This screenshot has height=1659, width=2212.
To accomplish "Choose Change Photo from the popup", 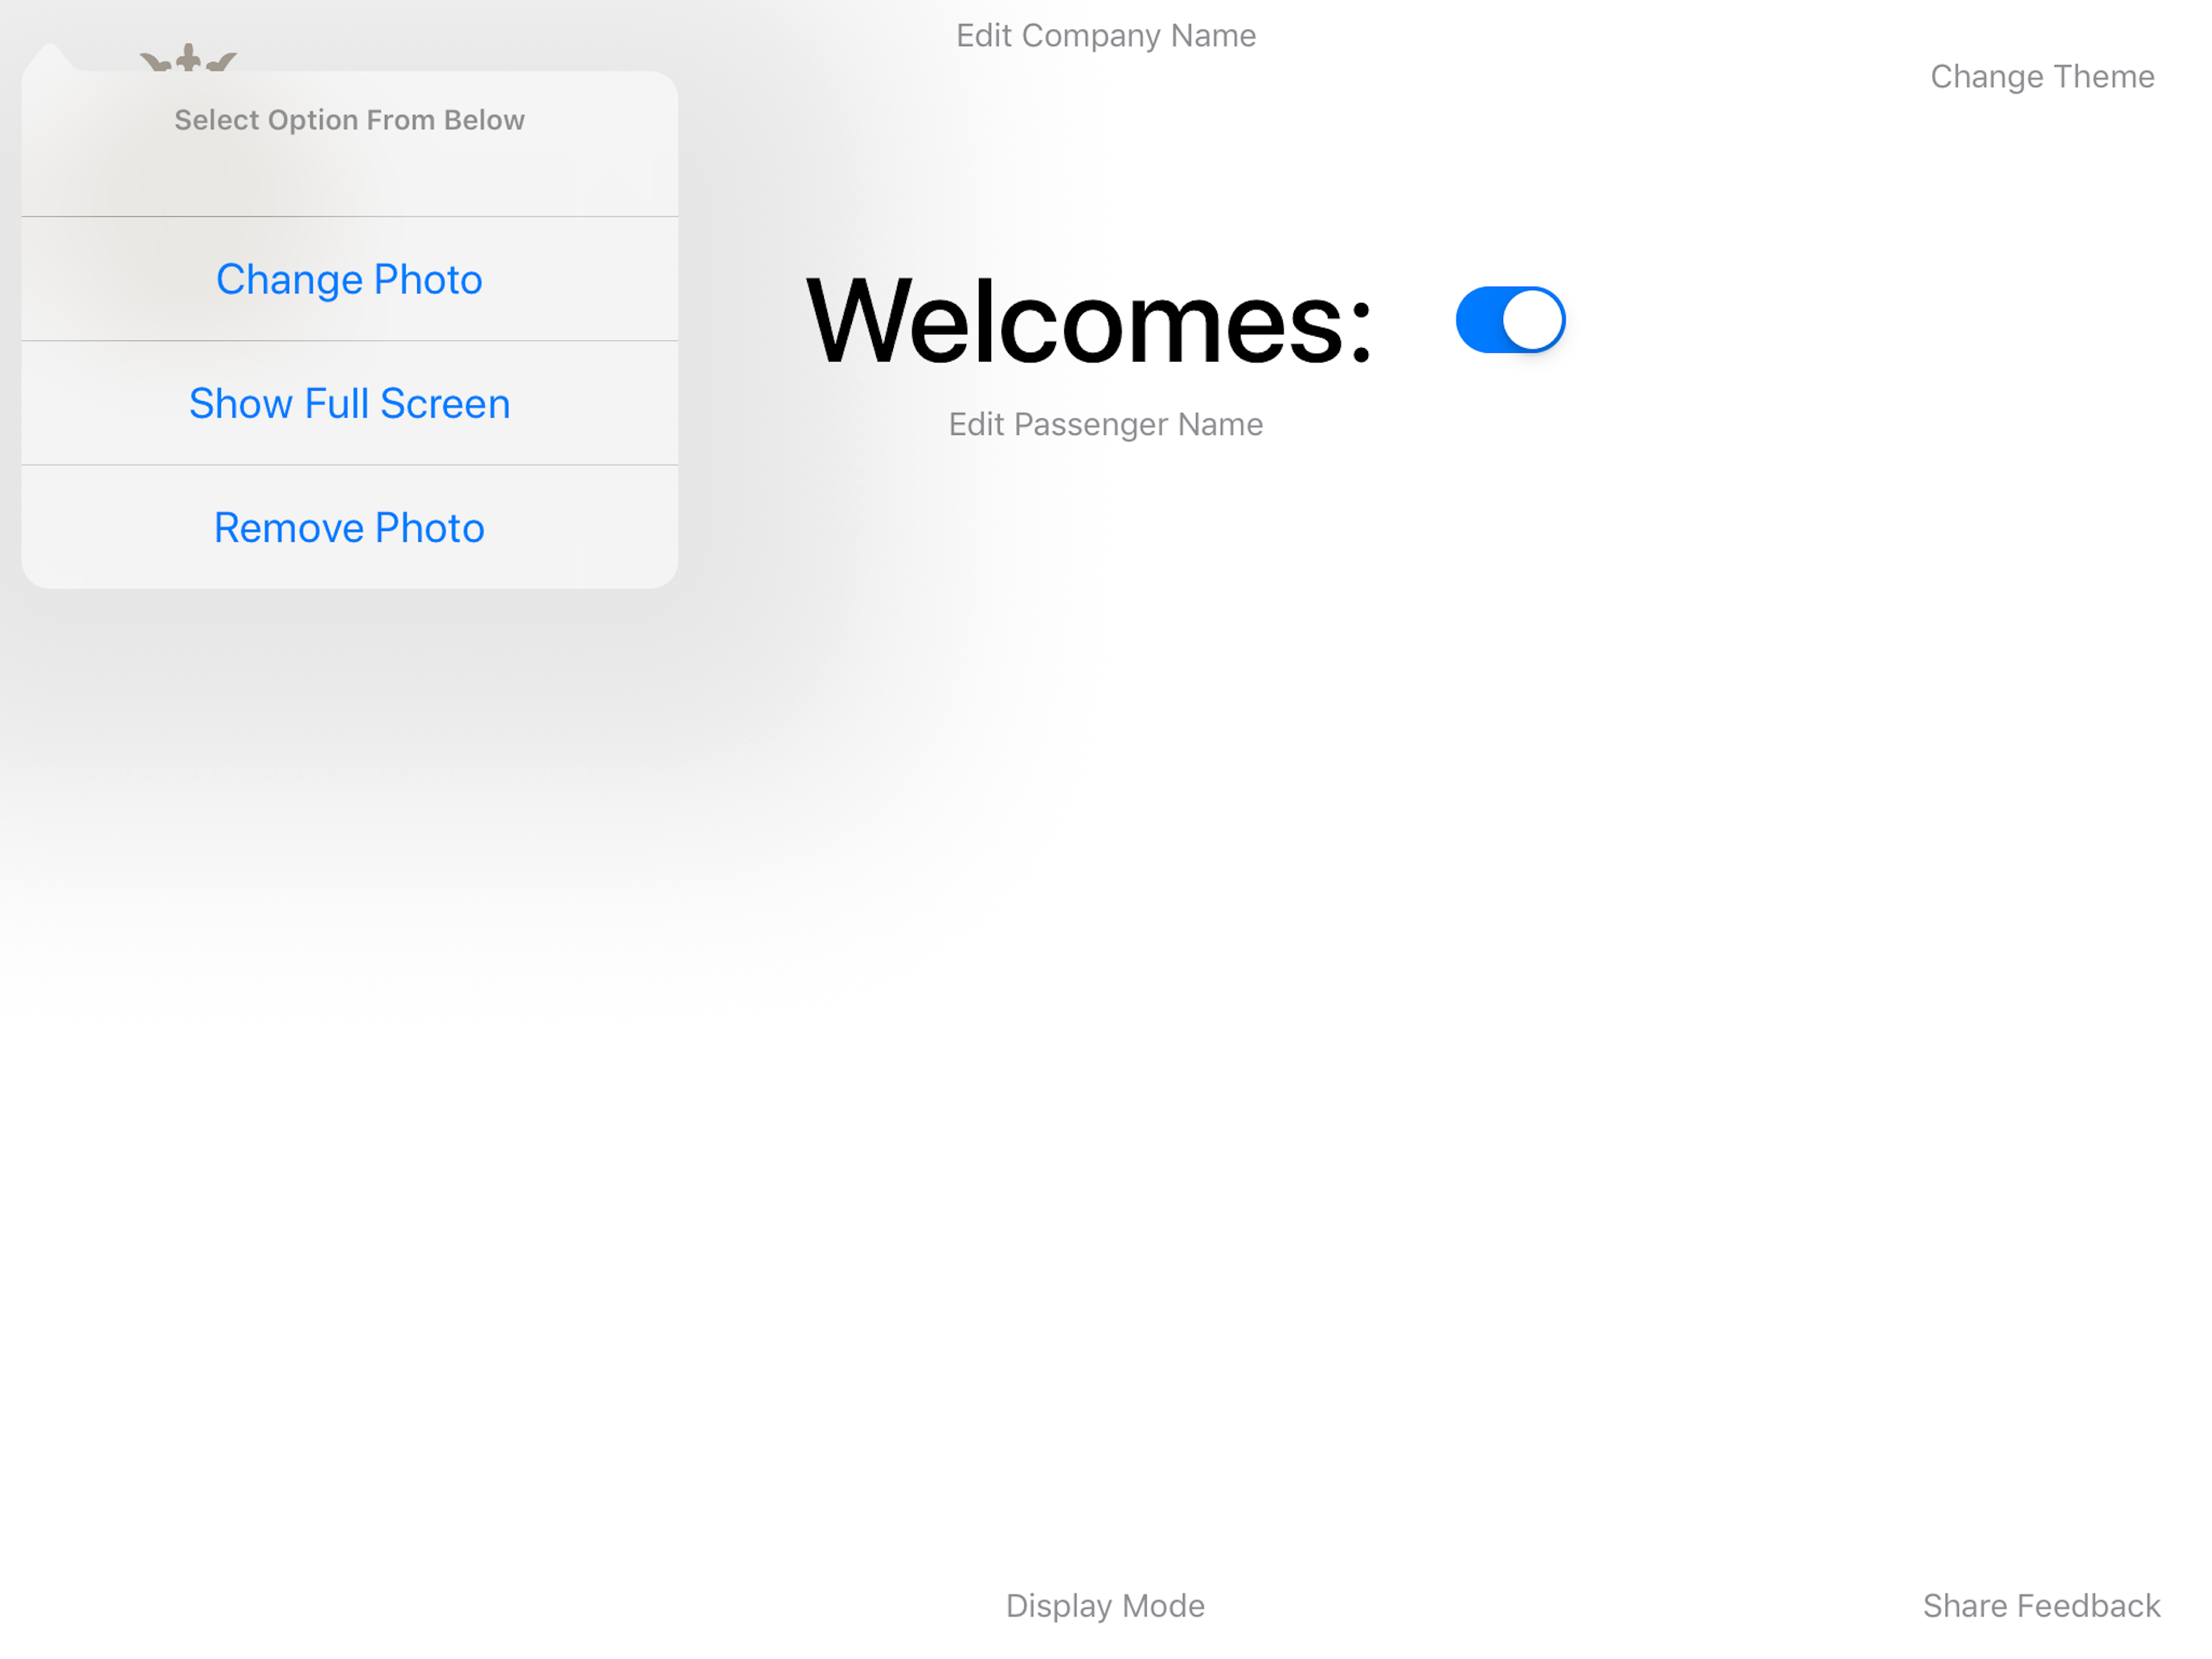I will point(349,279).
